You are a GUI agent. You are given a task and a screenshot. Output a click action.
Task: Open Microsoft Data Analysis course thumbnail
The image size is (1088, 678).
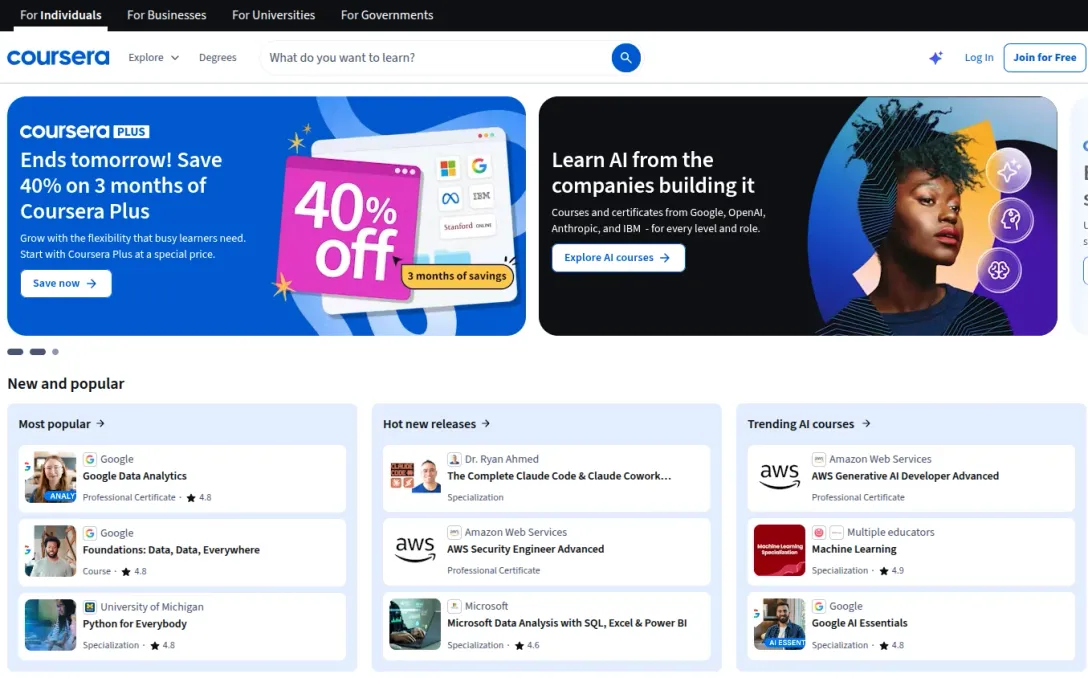(415, 624)
